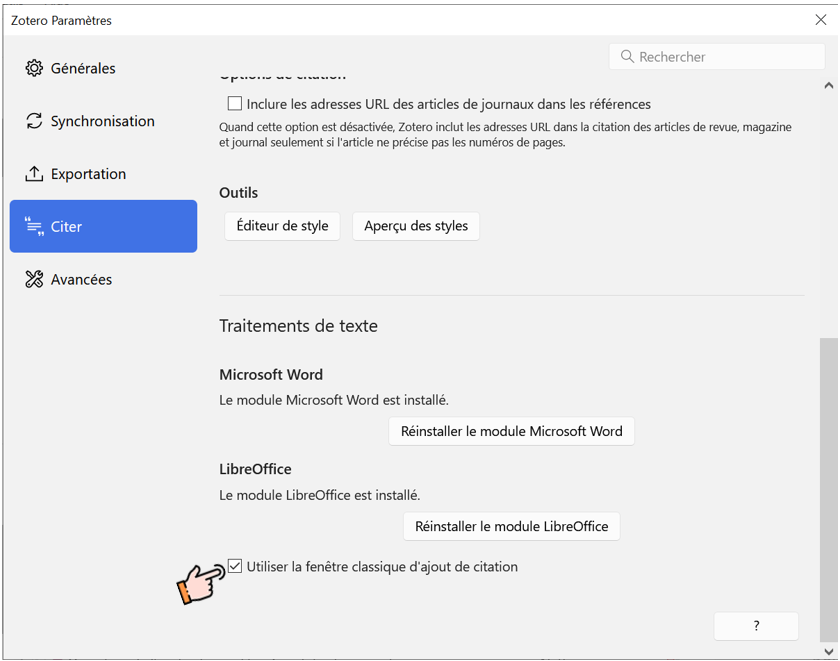
Task: Open the Avancées pane
Action: point(103,279)
